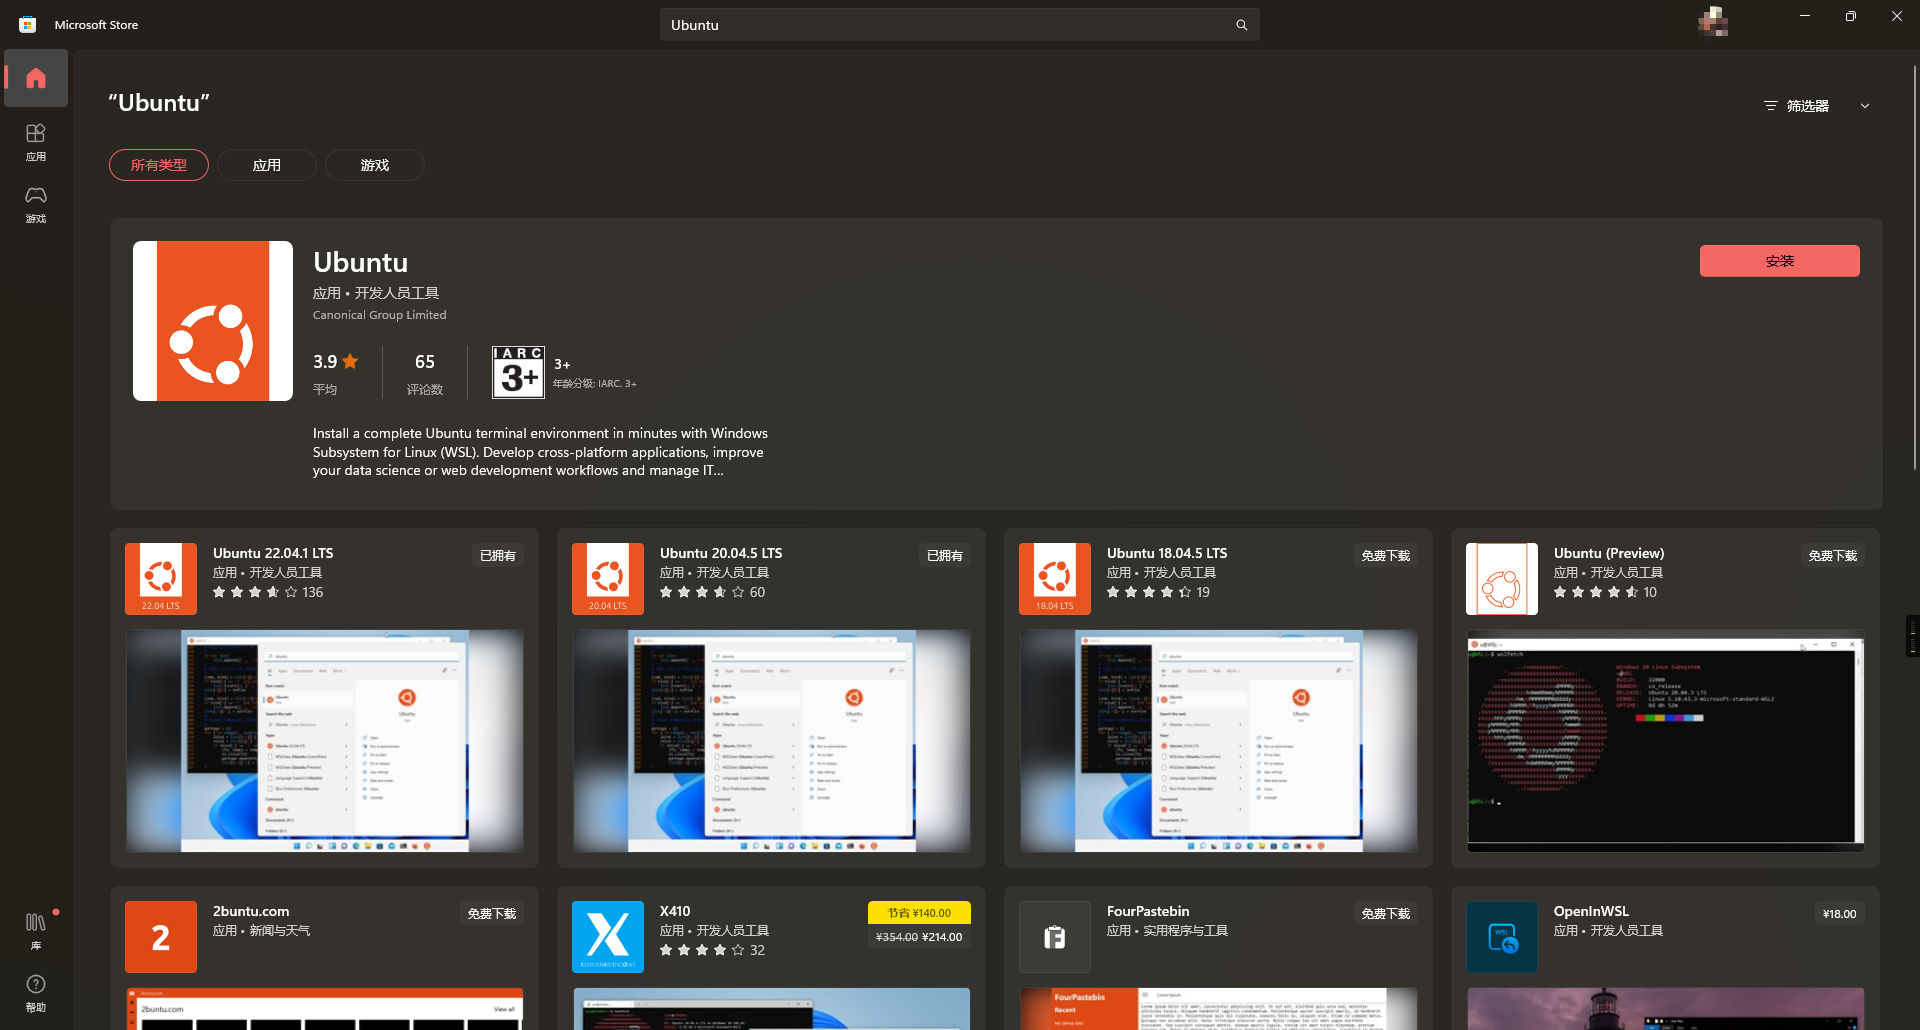Click the search magnifier icon

coord(1241,25)
